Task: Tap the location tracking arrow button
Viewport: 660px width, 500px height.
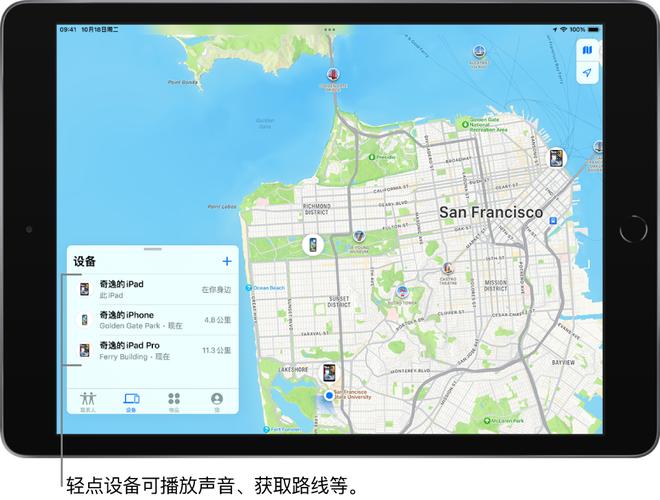Action: (x=587, y=73)
